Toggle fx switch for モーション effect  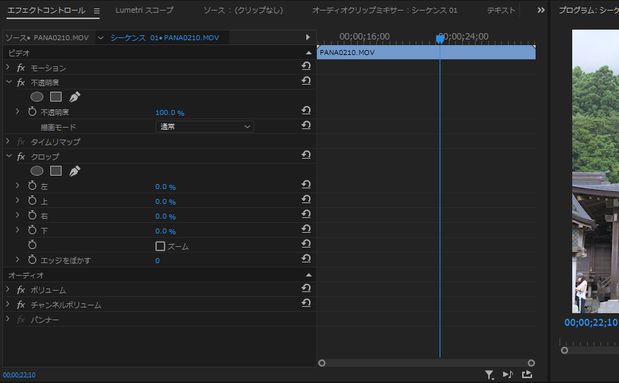(21, 68)
